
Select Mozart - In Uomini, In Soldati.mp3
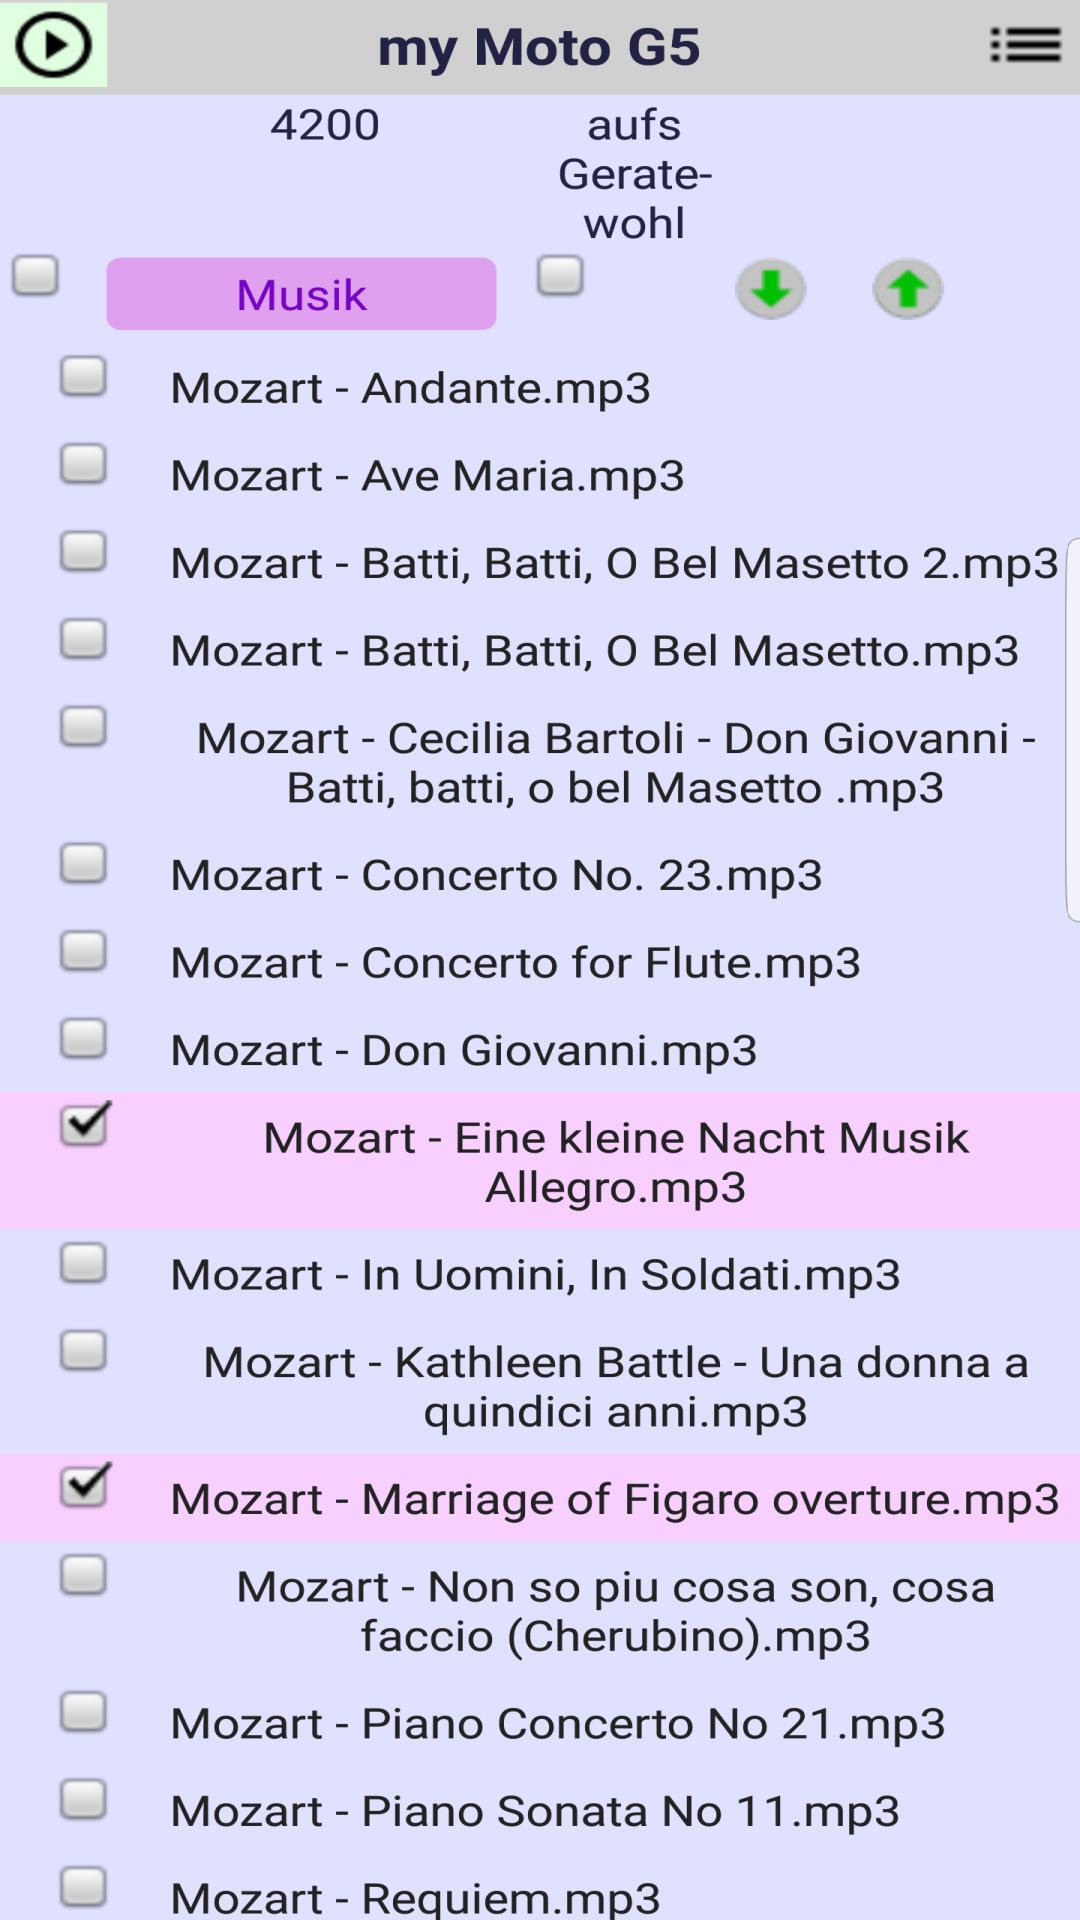535,1275
